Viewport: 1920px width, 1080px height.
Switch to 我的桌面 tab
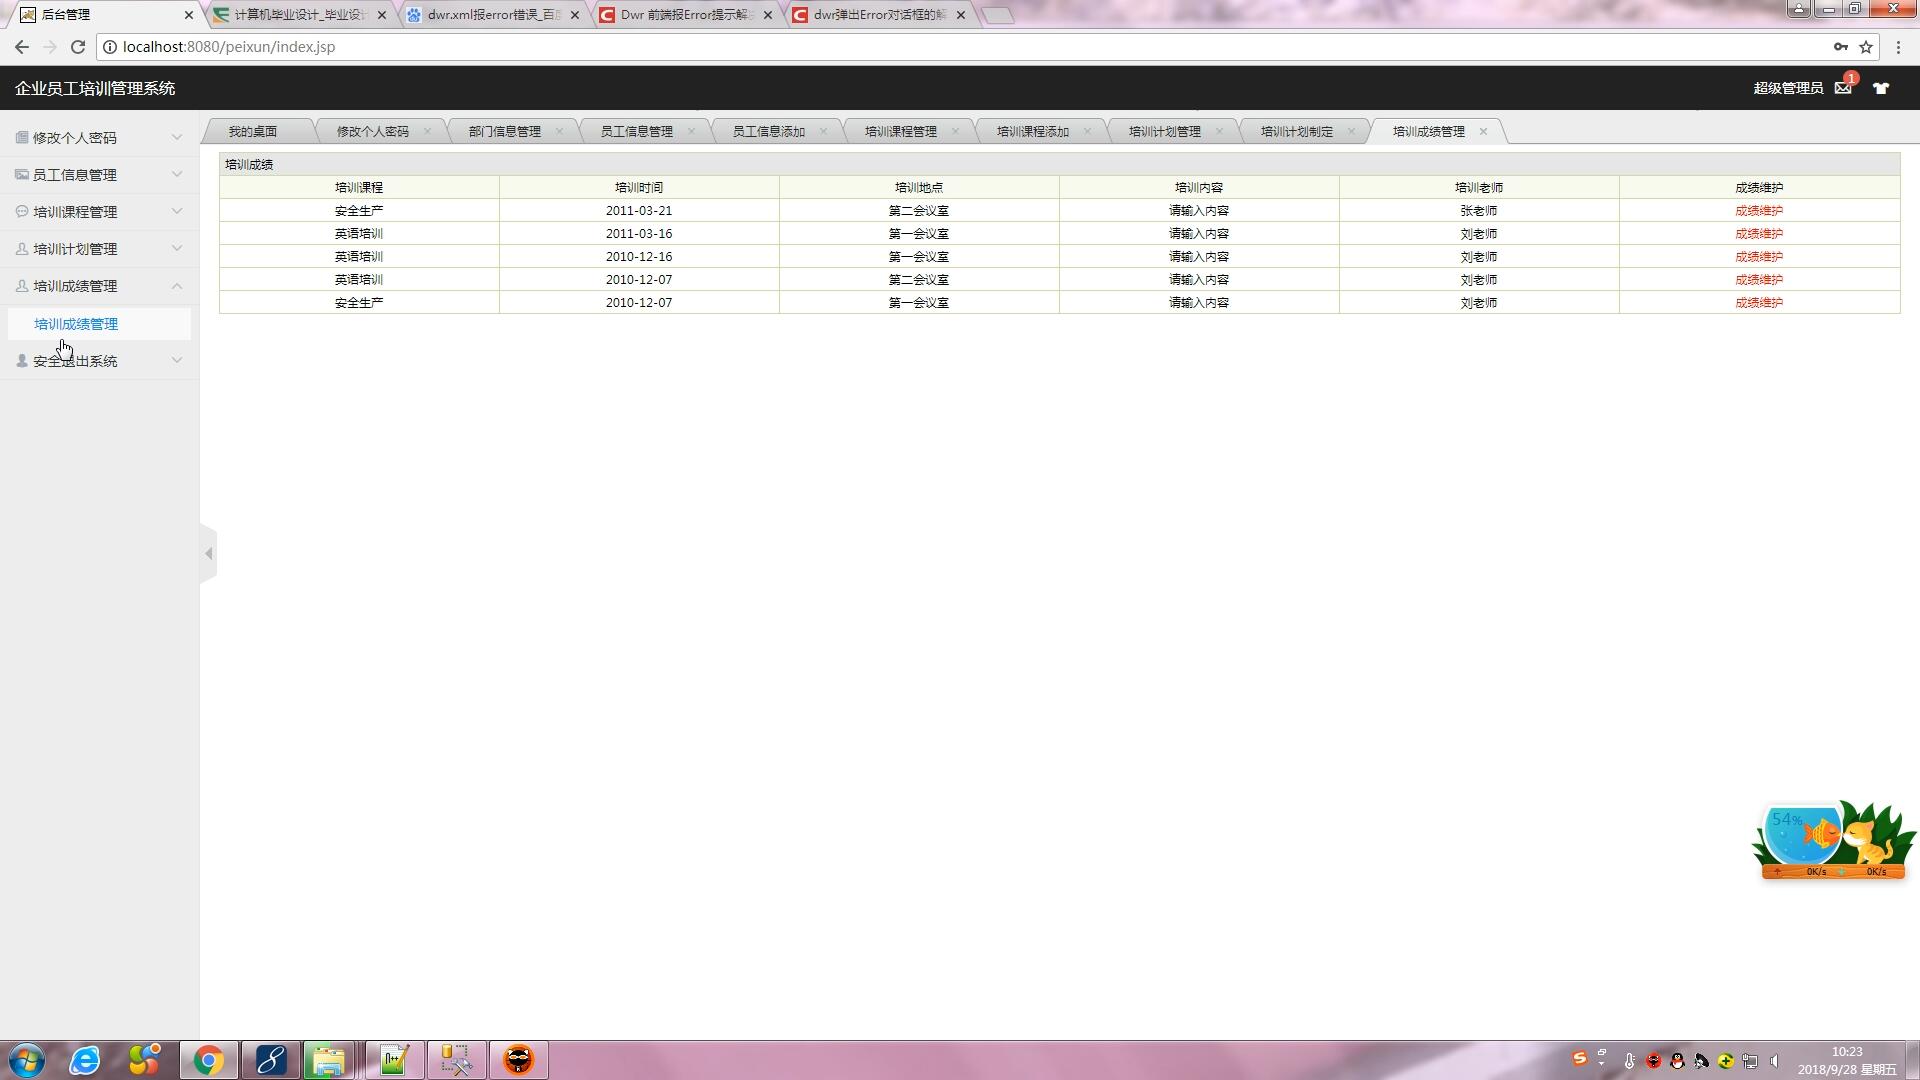click(253, 131)
